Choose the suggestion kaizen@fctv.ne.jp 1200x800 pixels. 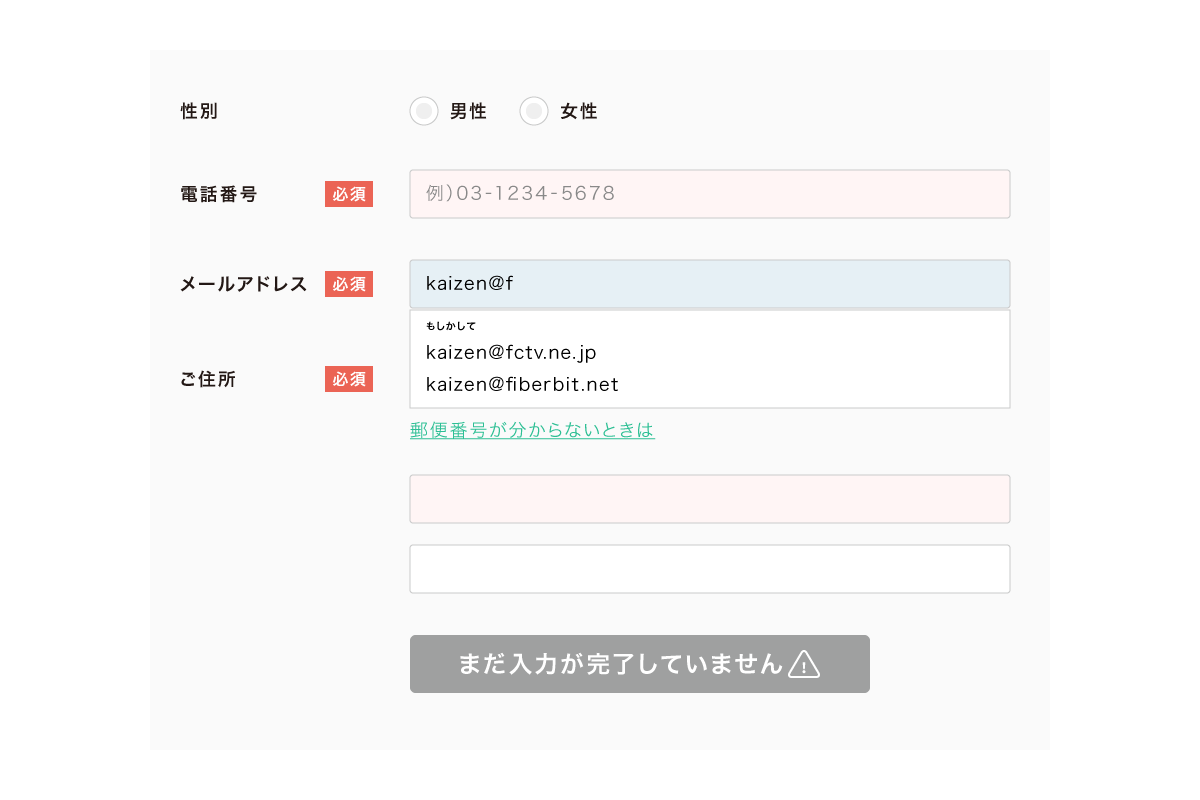(510, 352)
